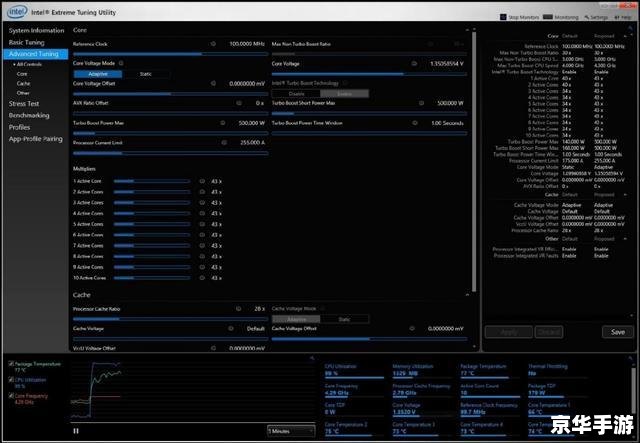The height and width of the screenshot is (443, 640).
Task: Open App-Profile Pairing in the sidebar
Action: point(36,139)
